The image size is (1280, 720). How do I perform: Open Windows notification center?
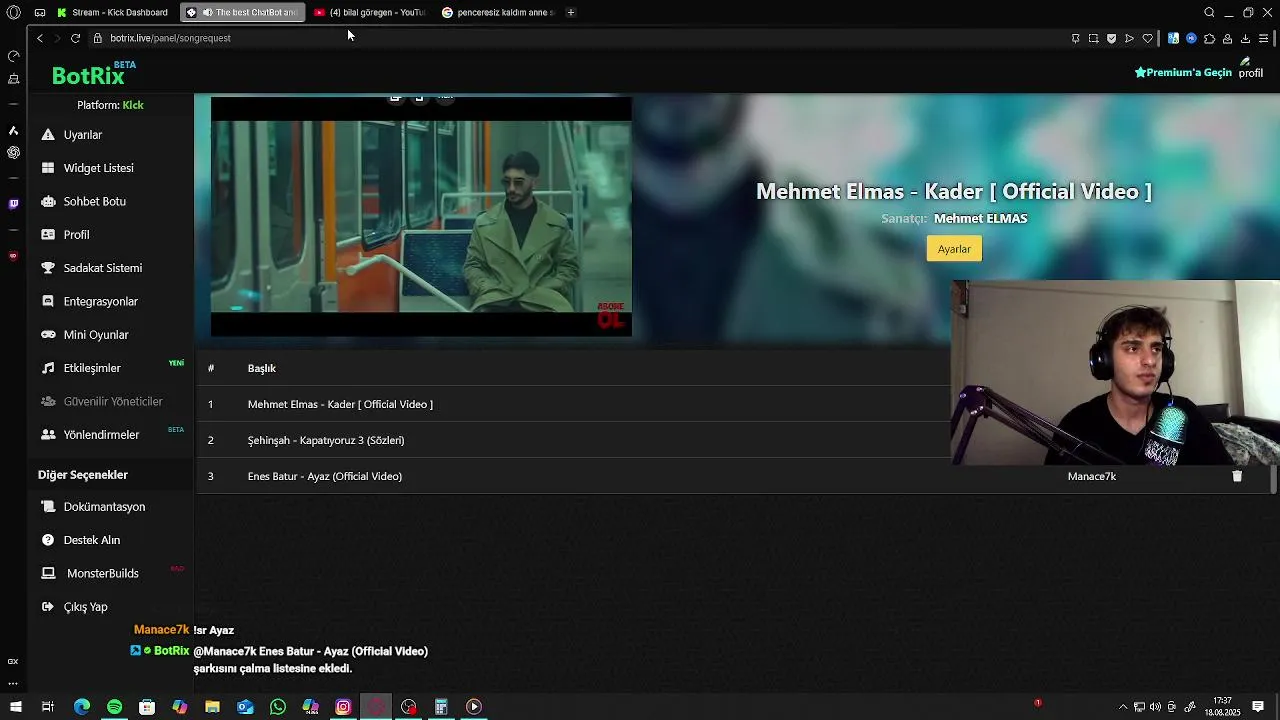[1258, 707]
